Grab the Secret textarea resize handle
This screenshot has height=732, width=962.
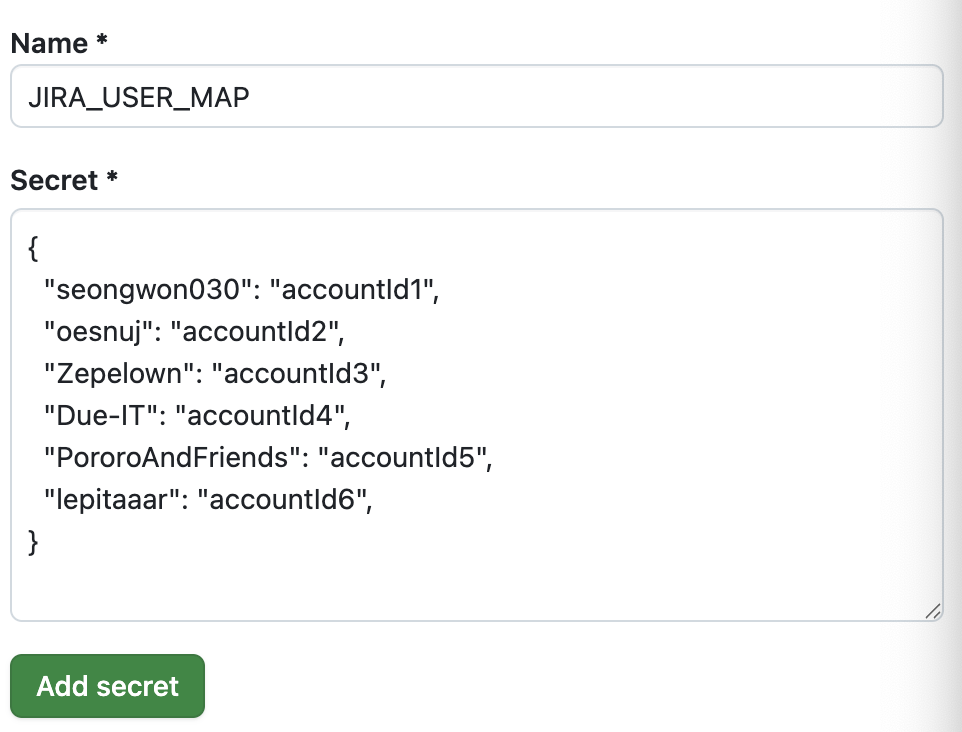(933, 611)
